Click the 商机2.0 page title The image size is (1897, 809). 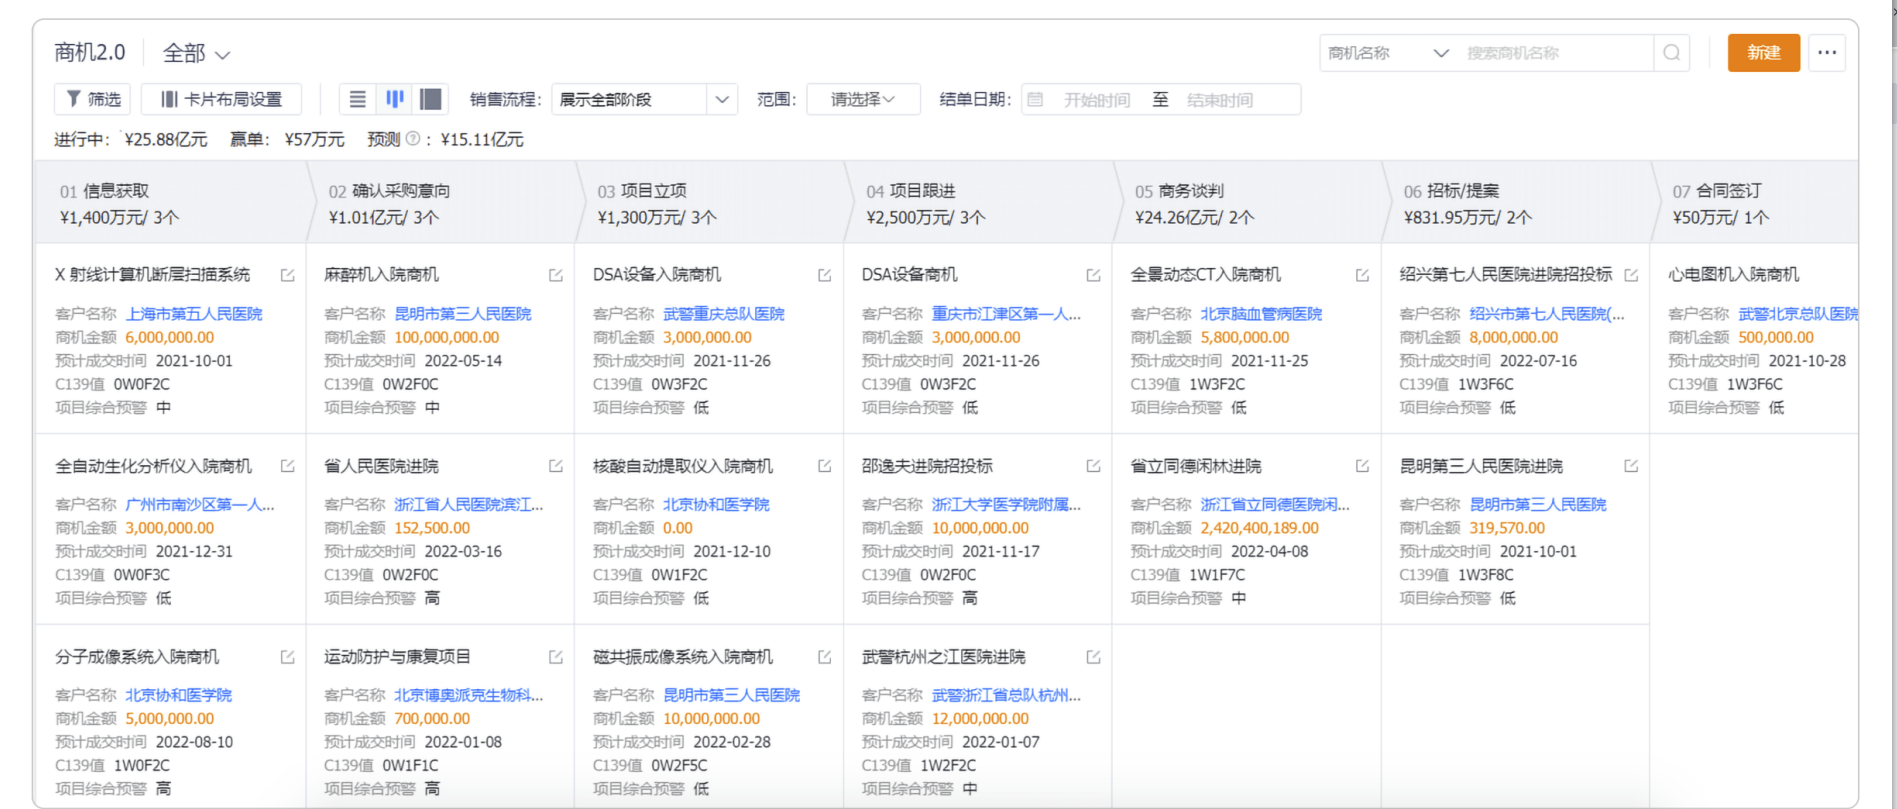(x=90, y=53)
